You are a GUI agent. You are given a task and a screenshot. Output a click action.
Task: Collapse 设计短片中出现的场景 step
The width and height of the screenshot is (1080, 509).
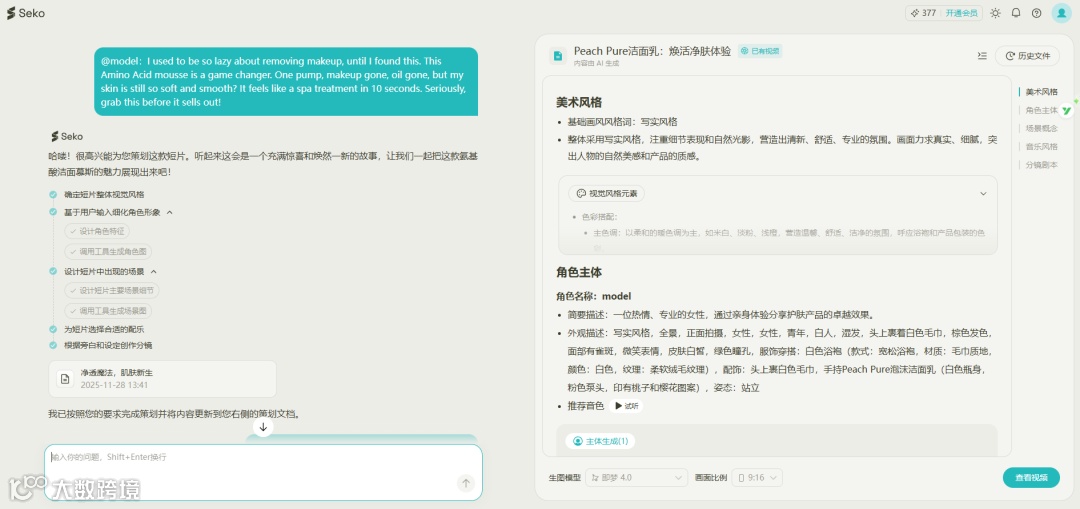(154, 271)
